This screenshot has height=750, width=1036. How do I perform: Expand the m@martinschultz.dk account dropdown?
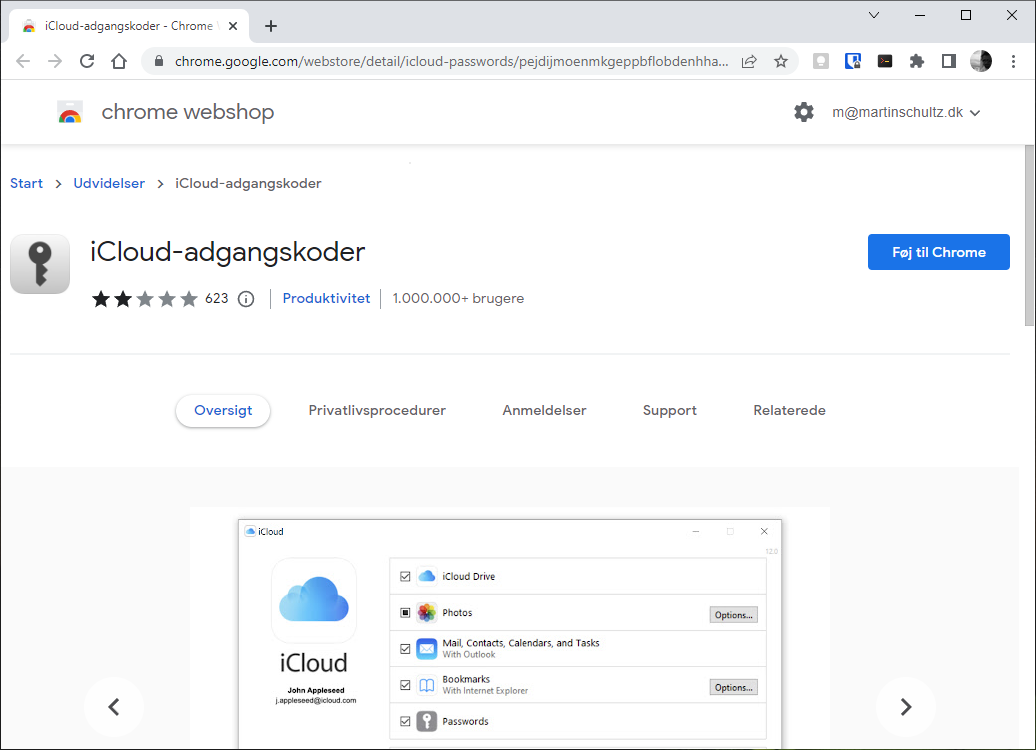point(905,112)
